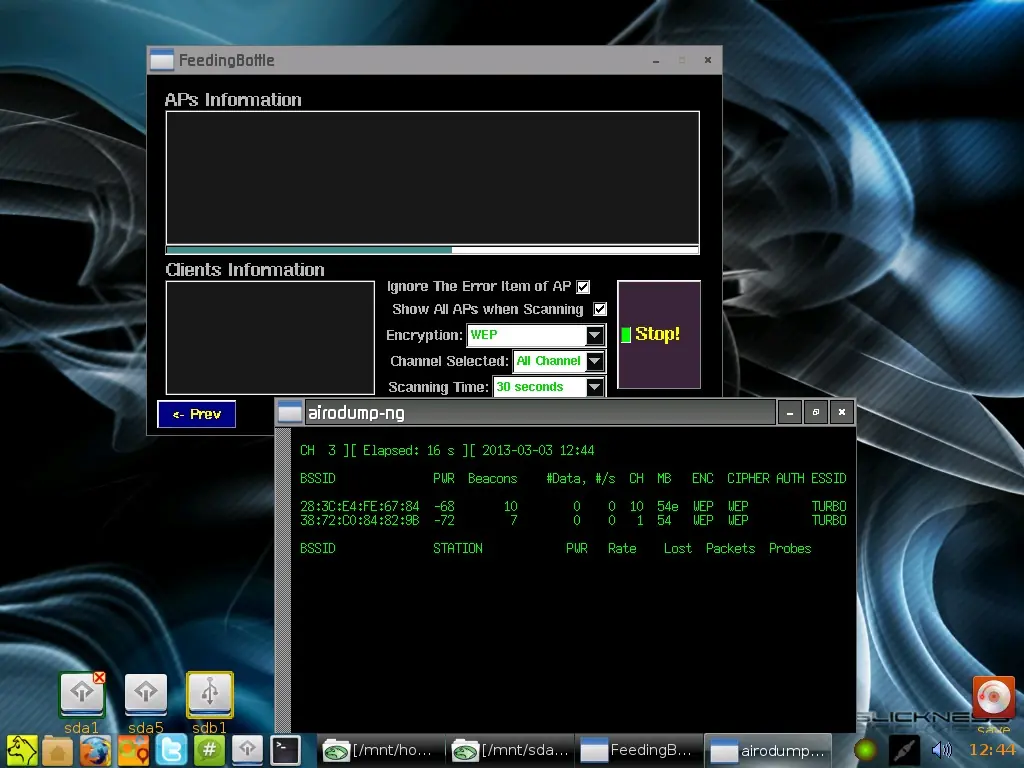1024x768 pixels.
Task: Minimize the airodump-ng window
Action: [x=790, y=413]
